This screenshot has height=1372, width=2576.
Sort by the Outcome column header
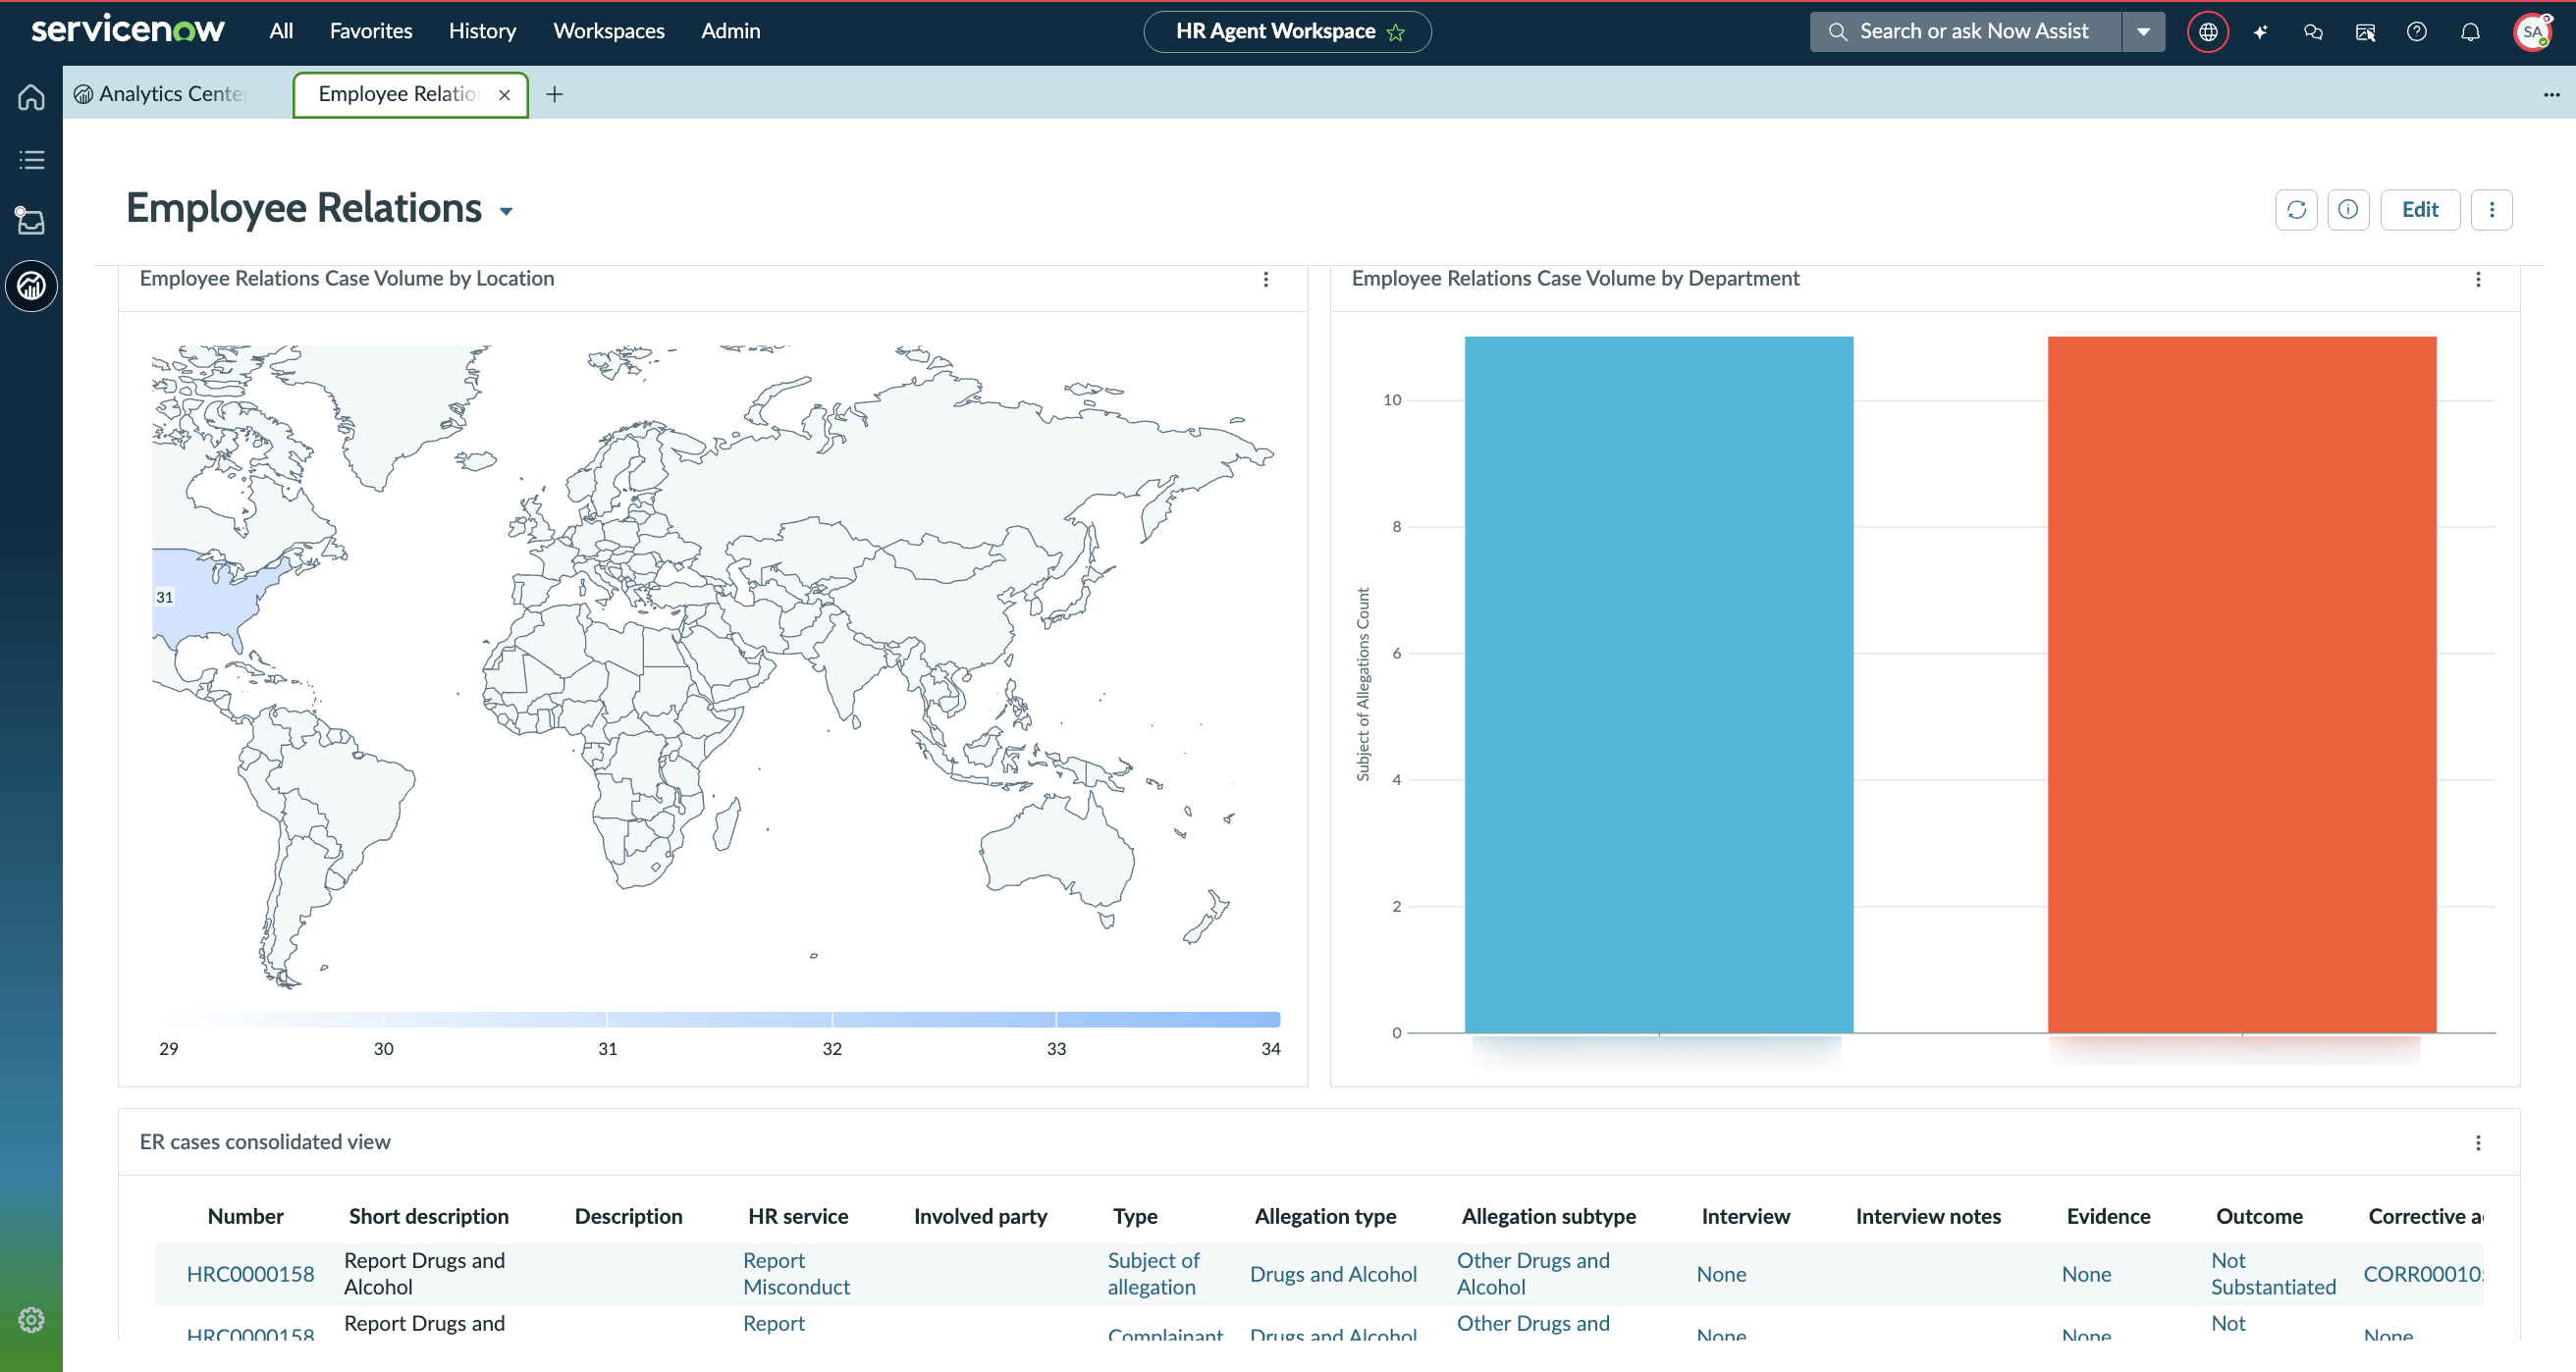(2259, 1216)
